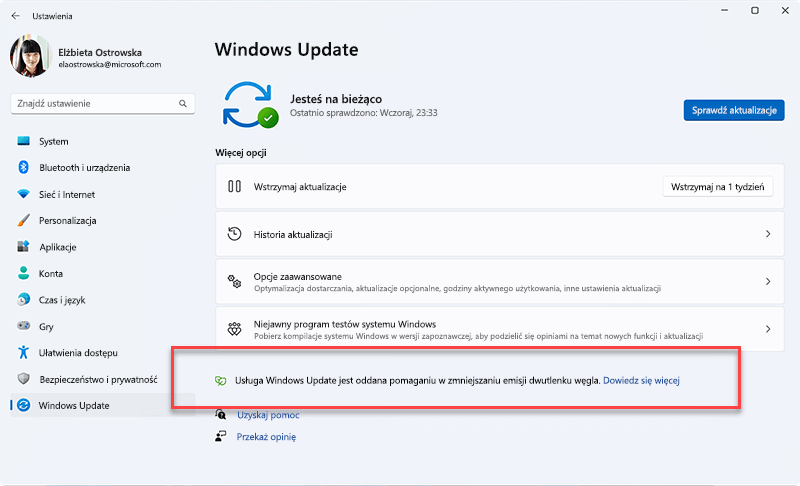
Task: Expand Opcje zaawansowane via its chevron
Action: [768, 282]
